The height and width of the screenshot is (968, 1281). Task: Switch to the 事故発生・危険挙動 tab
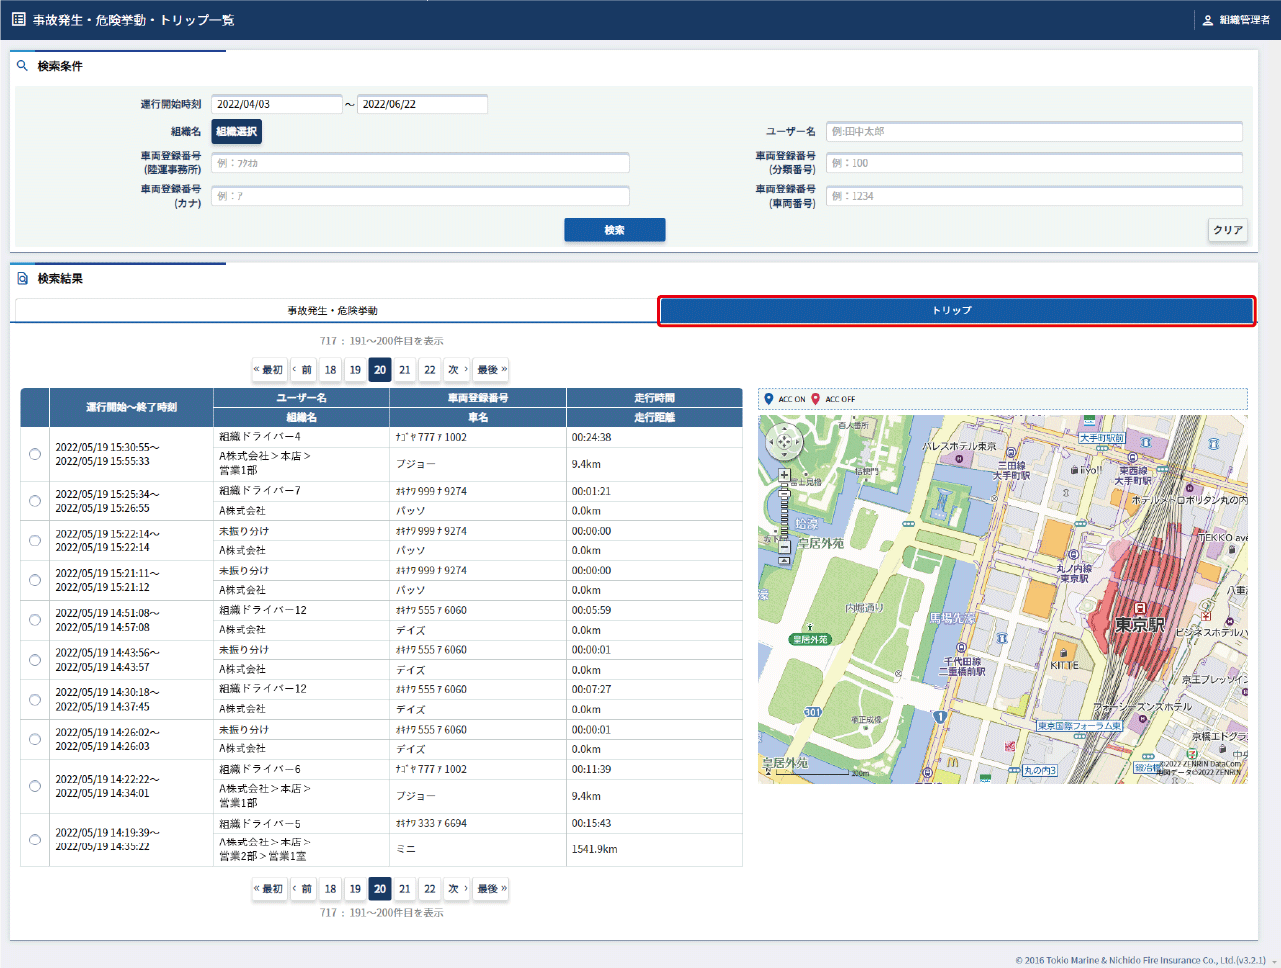point(333,311)
